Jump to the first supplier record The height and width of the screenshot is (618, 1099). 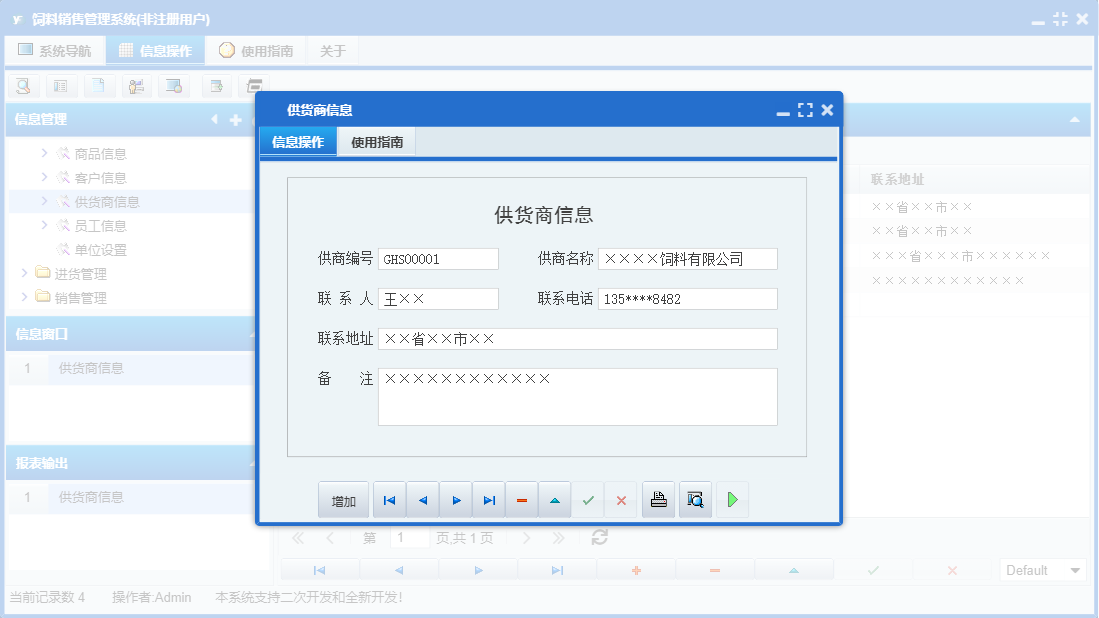tap(389, 499)
